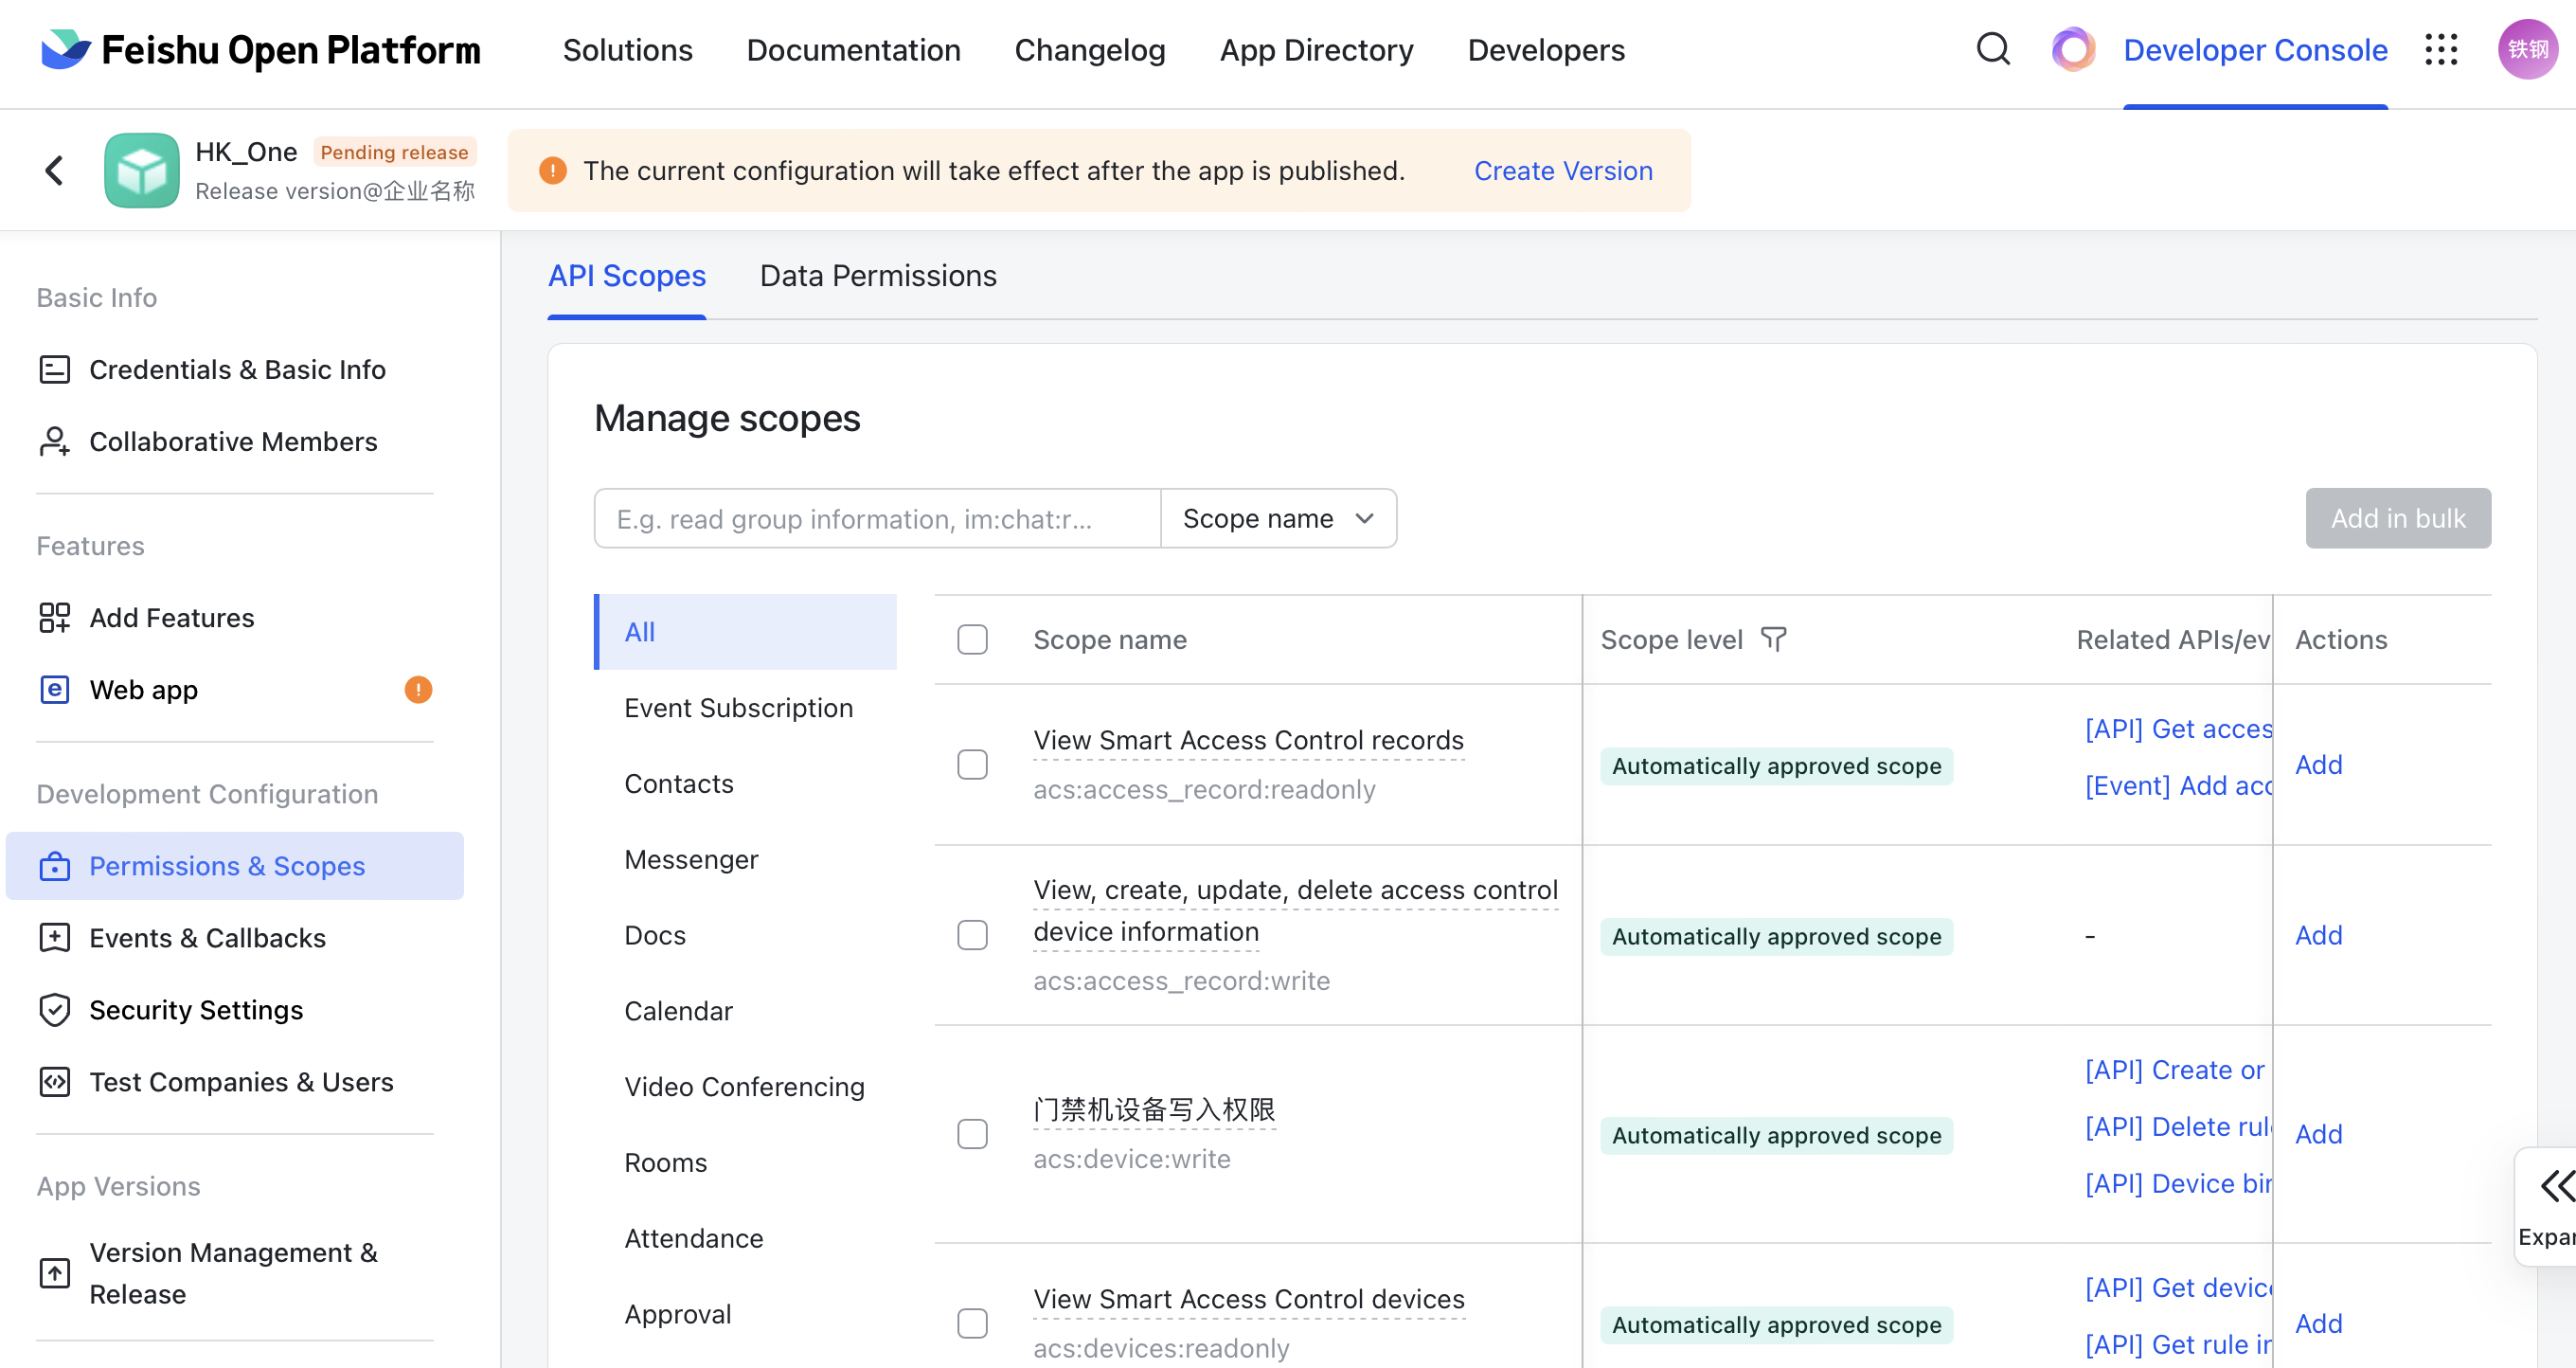Viewport: 2576px width, 1368px height.
Task: Click the Add in bulk button
Action: click(x=2398, y=518)
